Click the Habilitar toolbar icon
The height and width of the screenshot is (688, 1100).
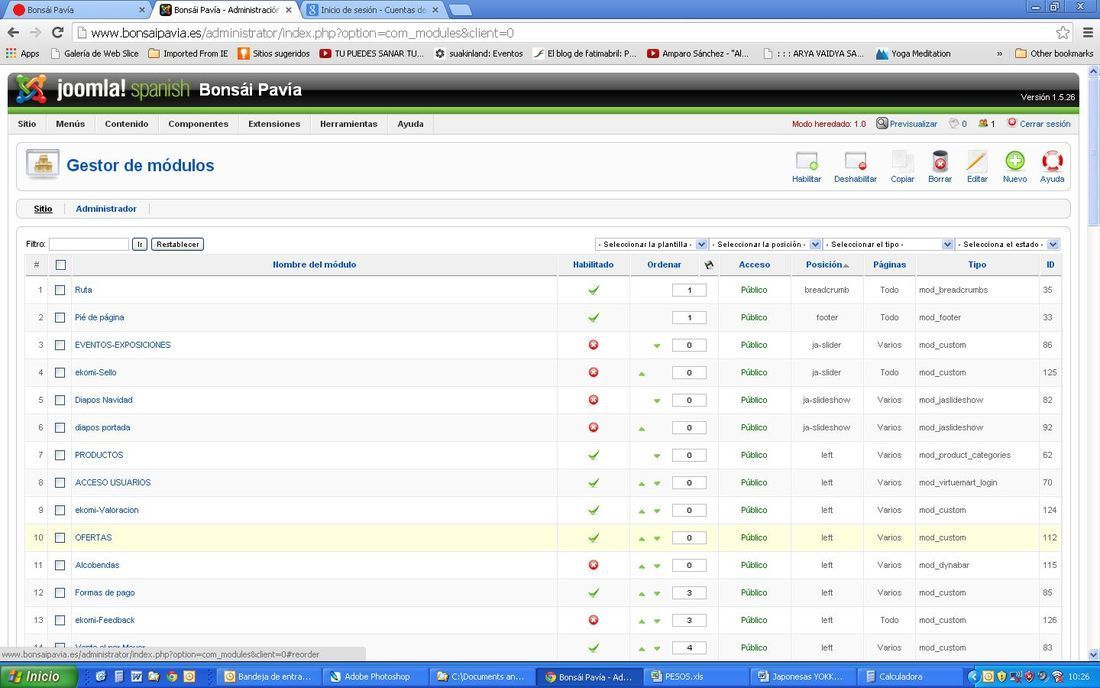pos(806,162)
